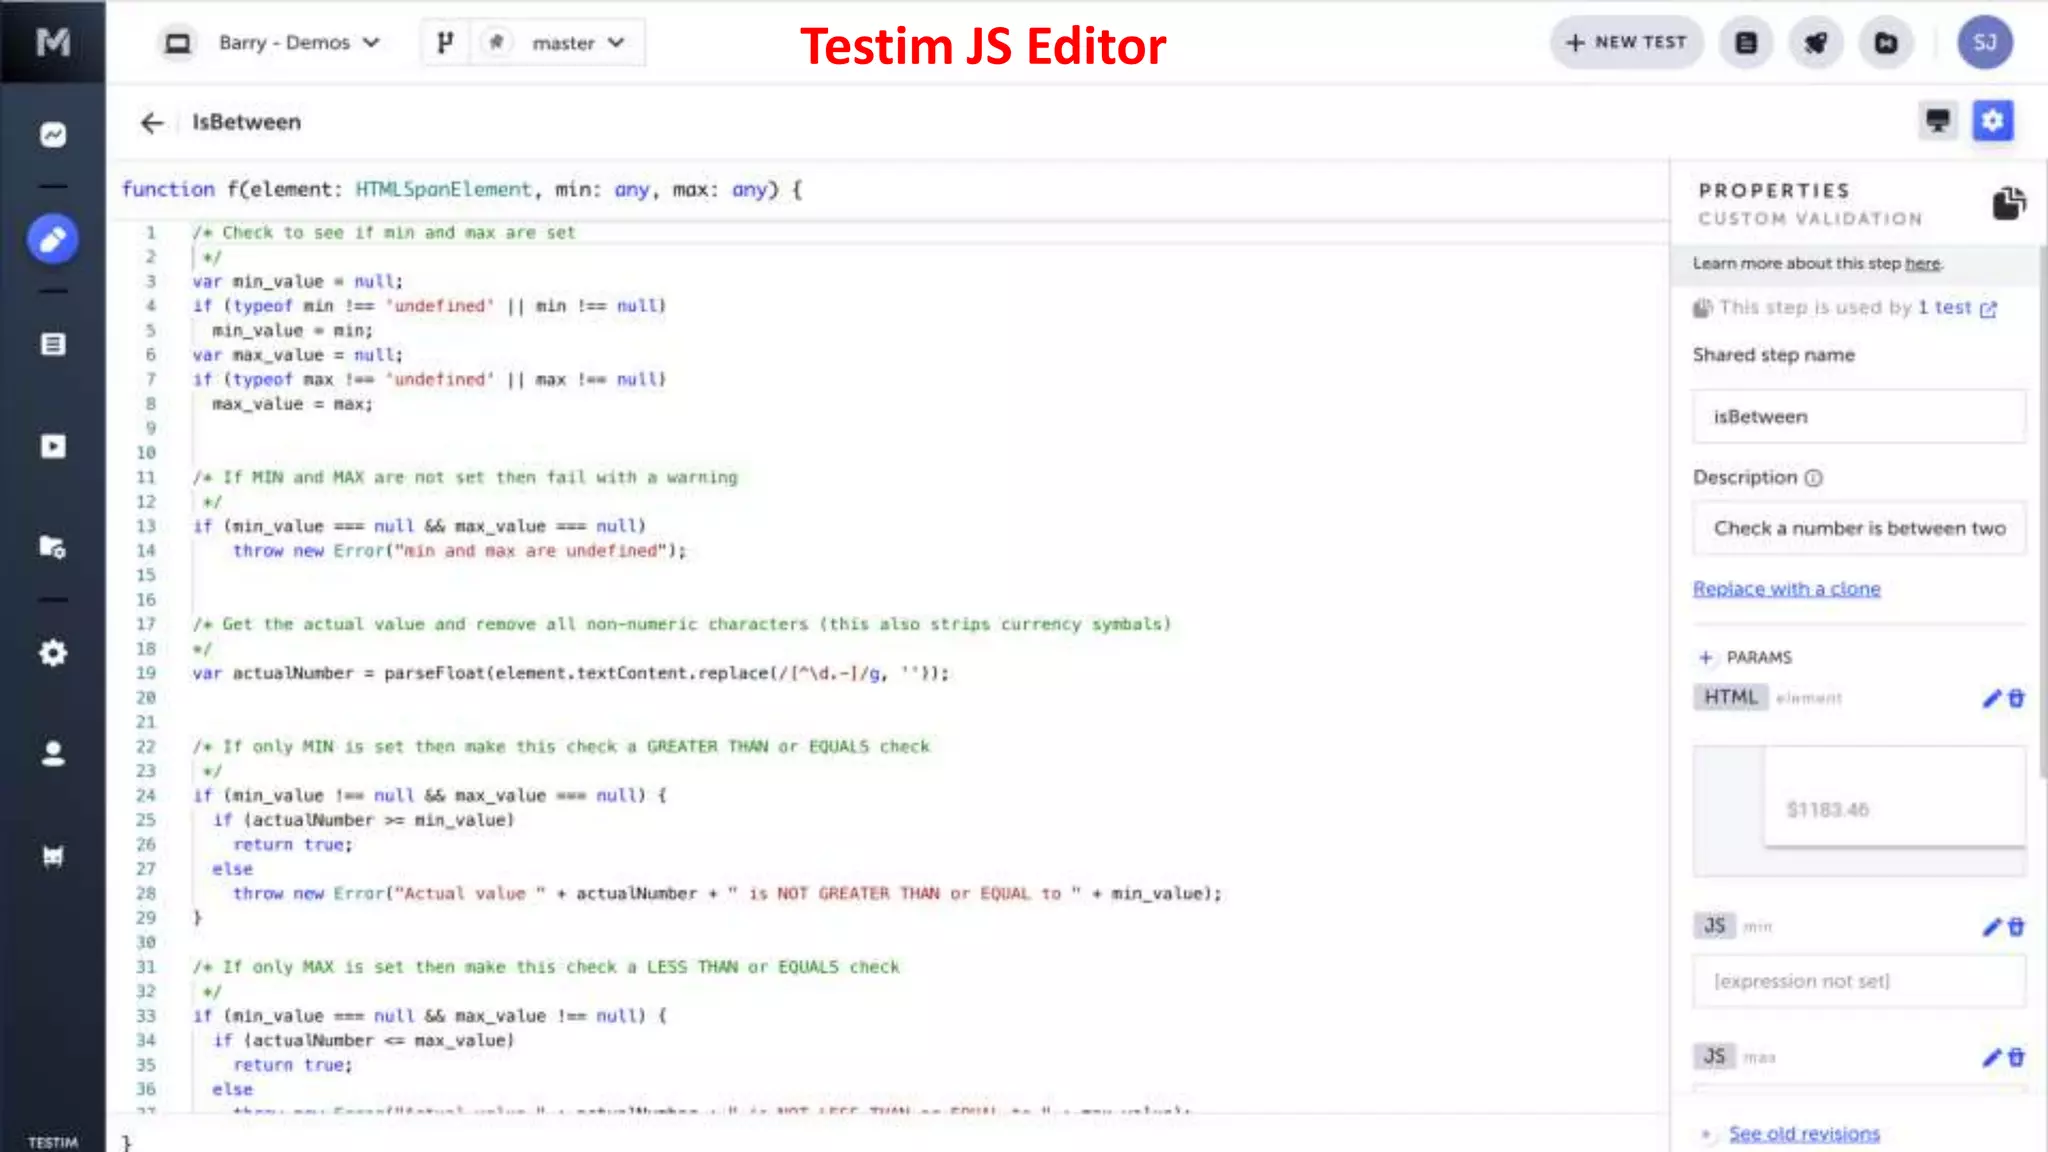
Task: Open the test editor pencil icon in sidebar
Action: point(53,239)
